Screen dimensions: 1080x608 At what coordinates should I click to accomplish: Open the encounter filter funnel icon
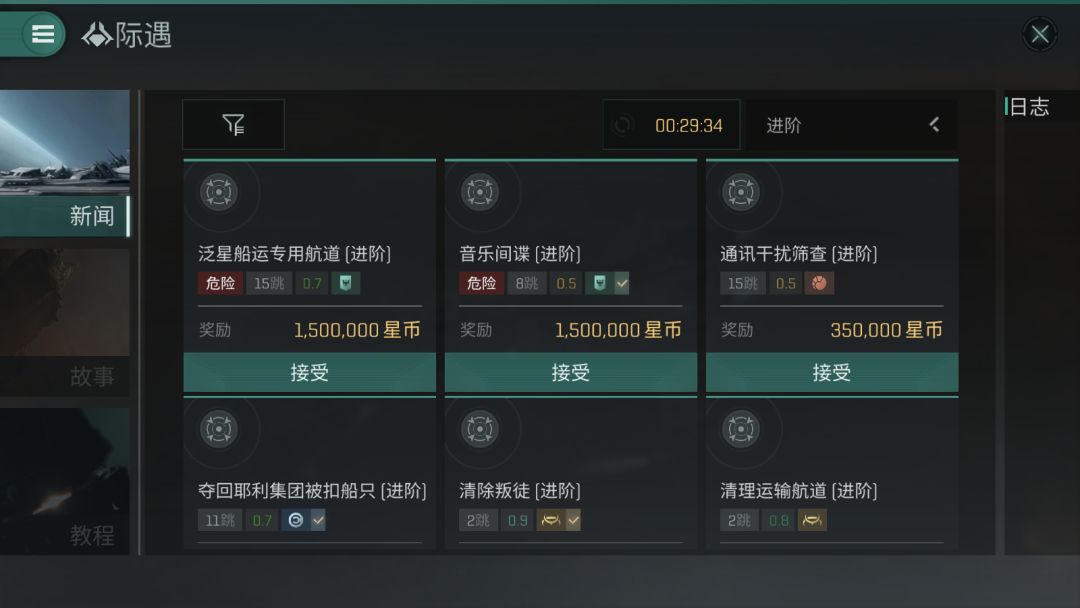[x=233, y=125]
